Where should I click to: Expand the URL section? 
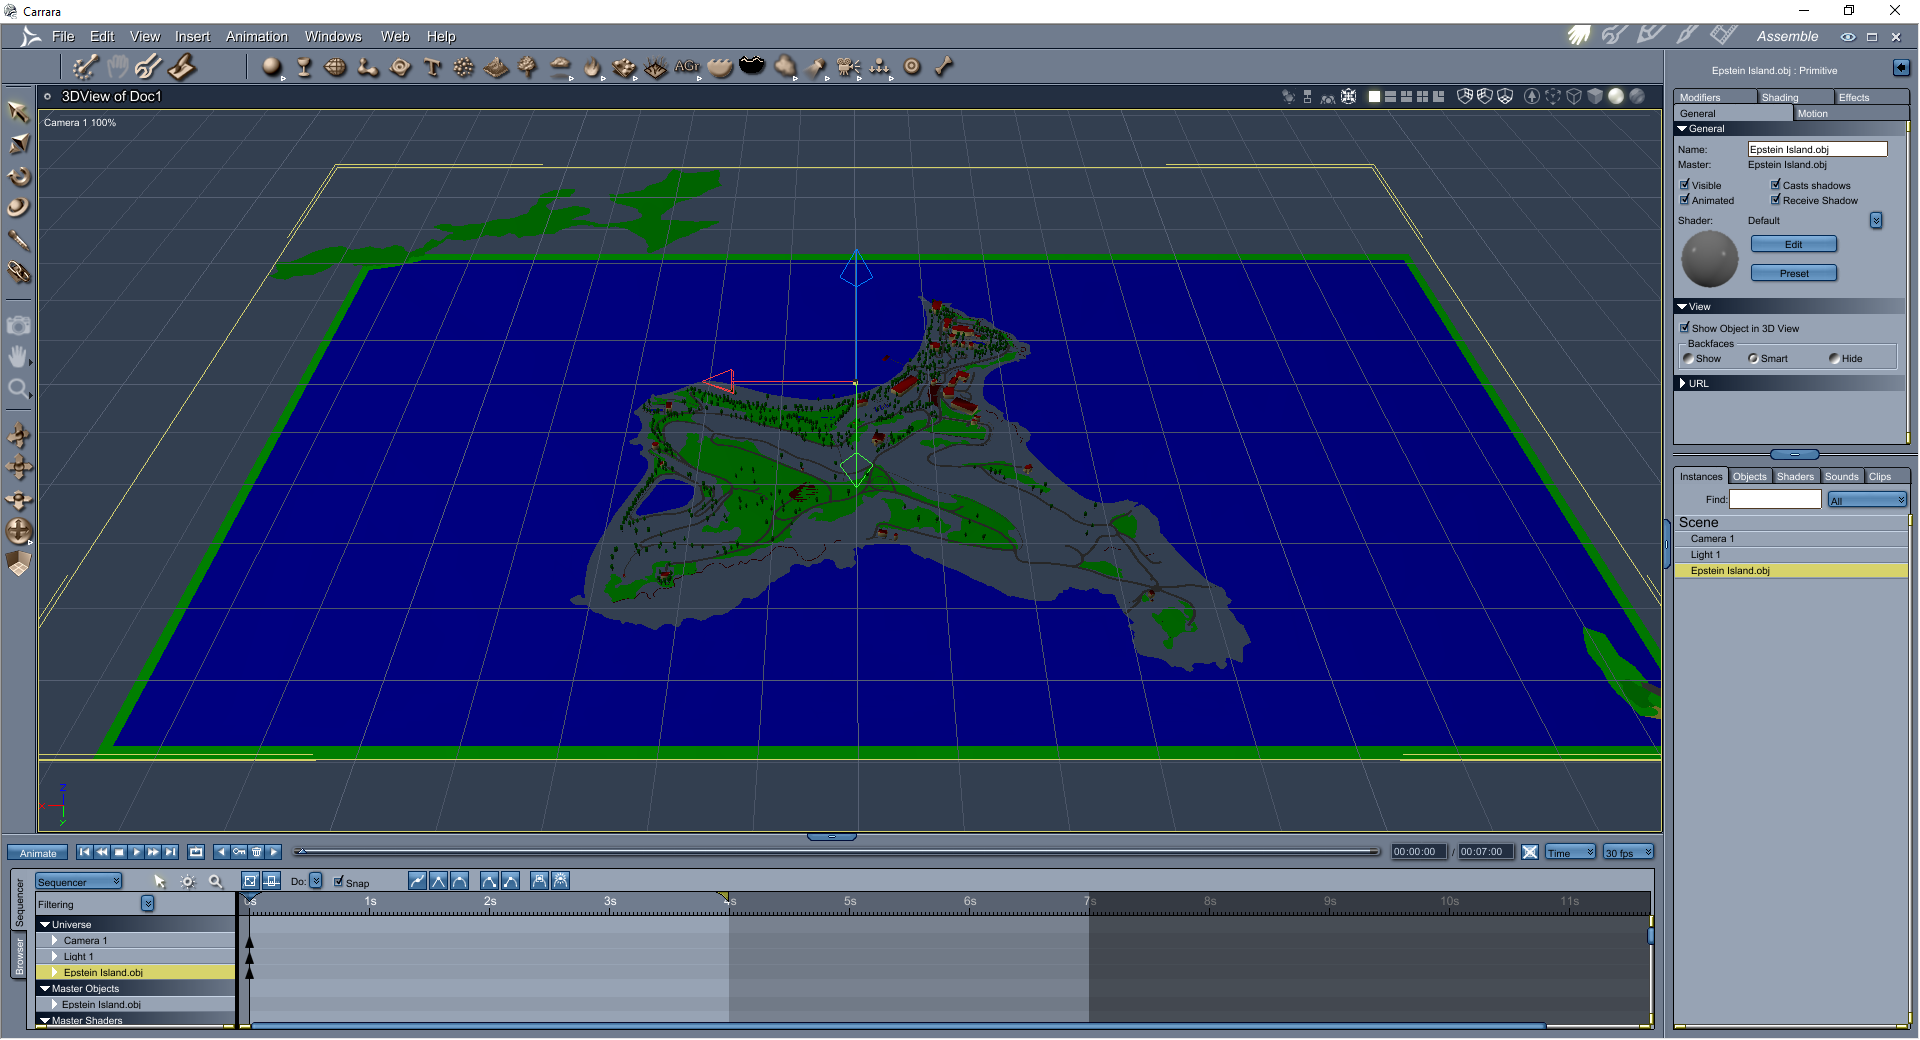pos(1683,383)
